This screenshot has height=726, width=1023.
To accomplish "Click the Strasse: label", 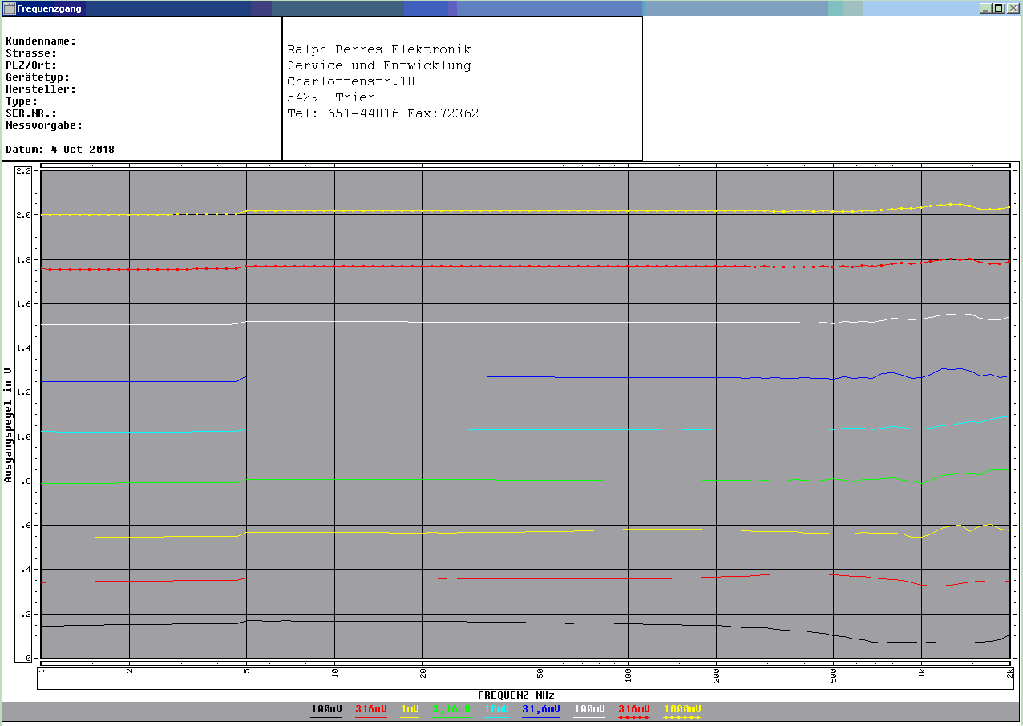I will [31, 53].
